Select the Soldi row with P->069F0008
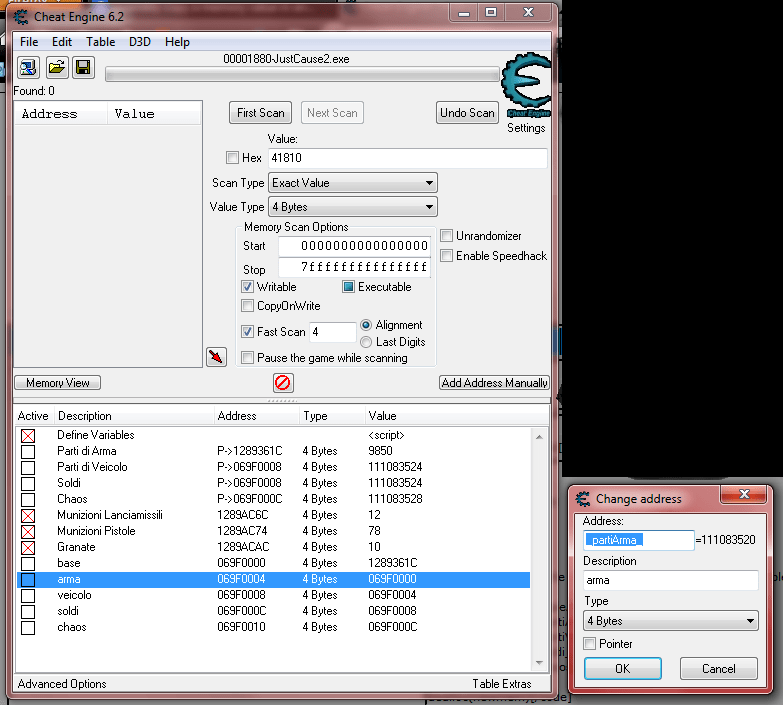 [273, 483]
